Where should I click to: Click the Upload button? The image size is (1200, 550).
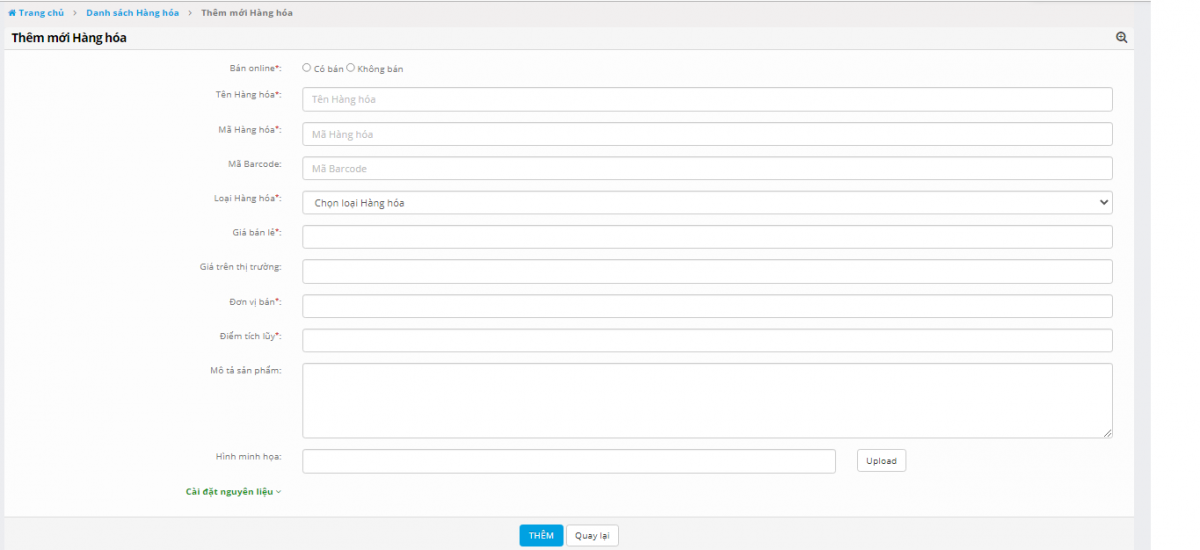click(x=881, y=461)
